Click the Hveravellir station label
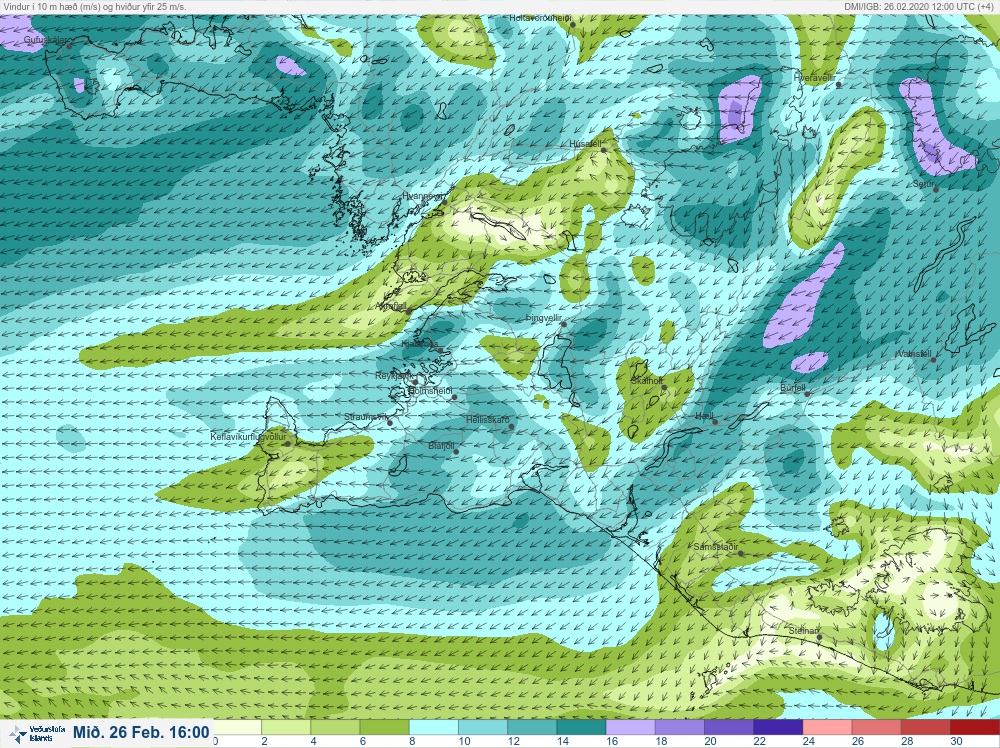This screenshot has height=748, width=1000. click(814, 78)
